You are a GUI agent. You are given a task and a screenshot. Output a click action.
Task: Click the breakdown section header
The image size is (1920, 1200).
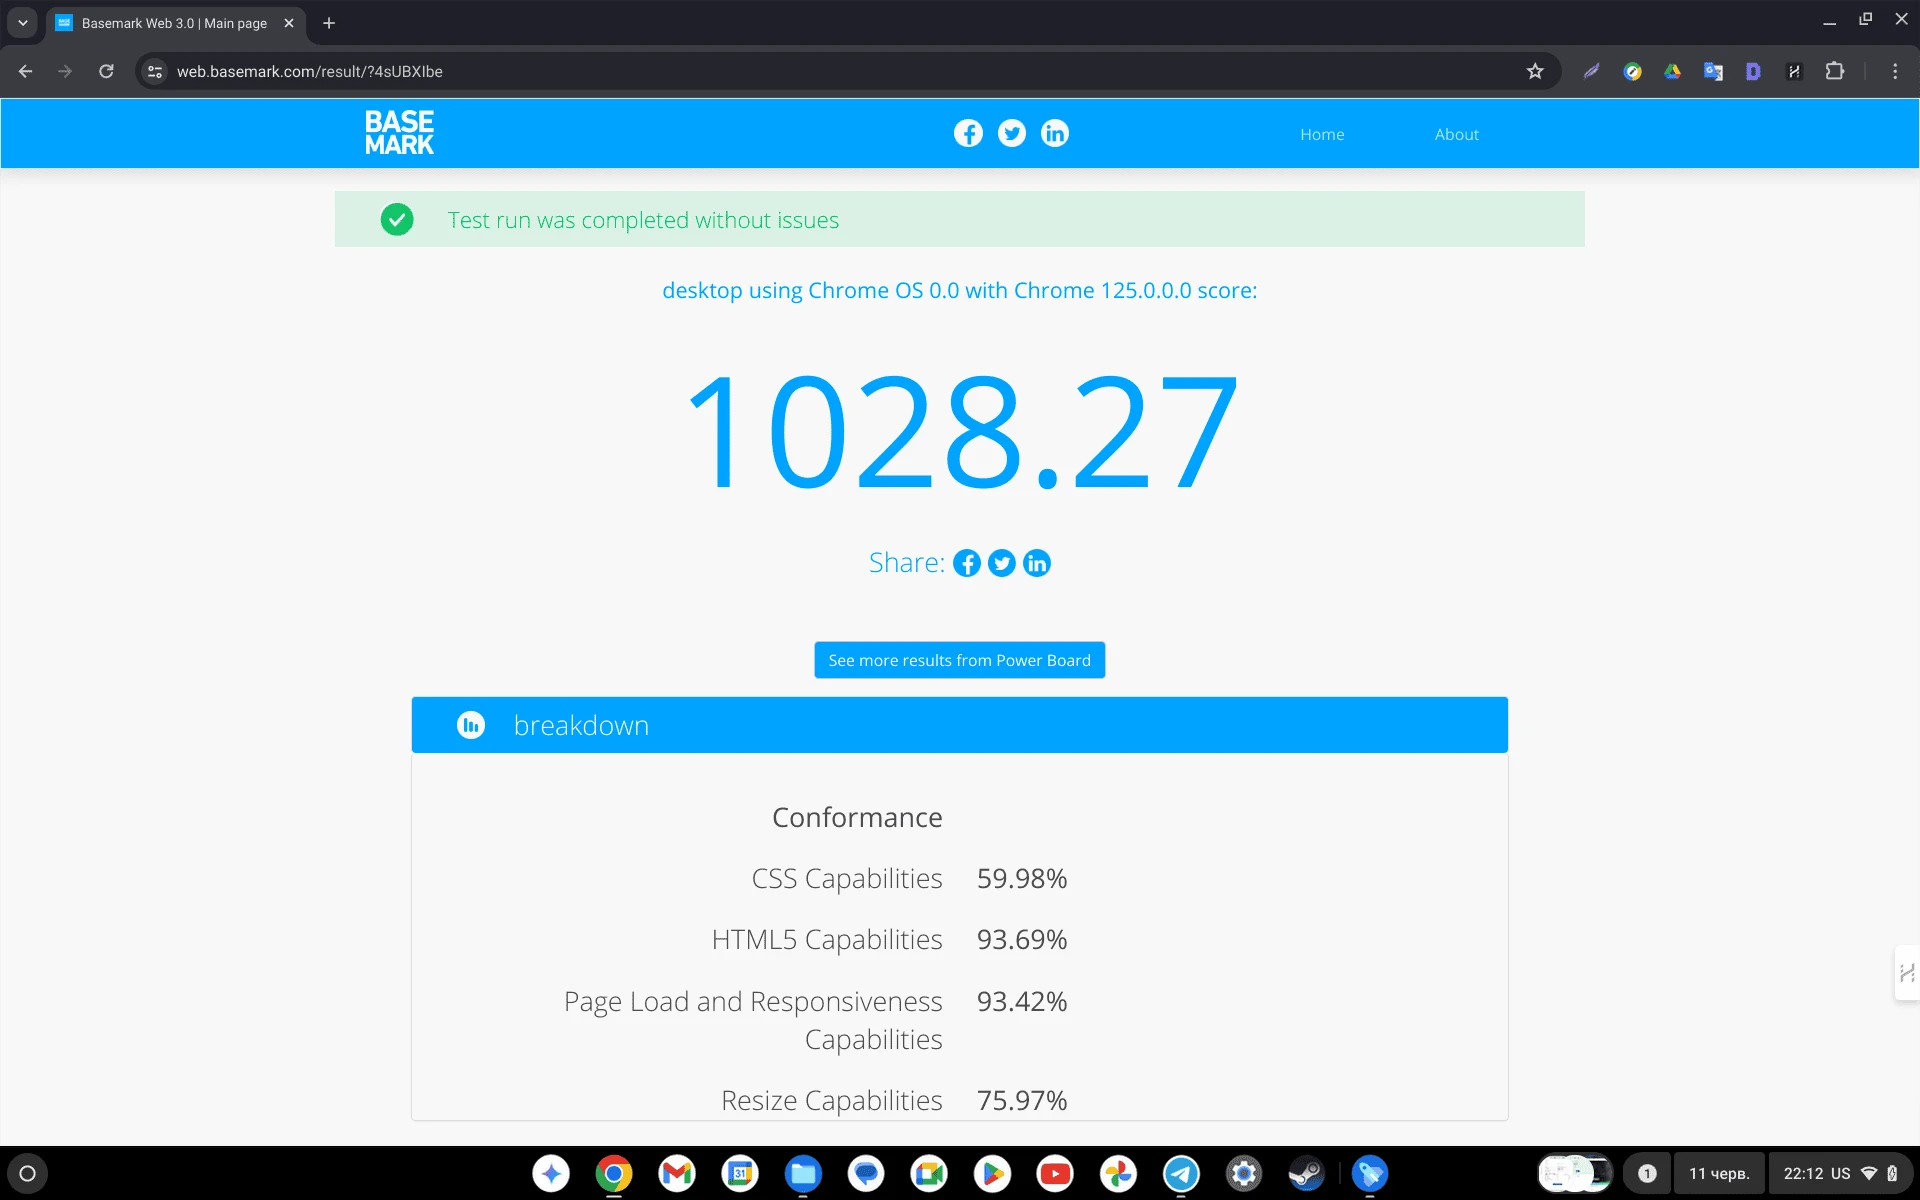(x=959, y=725)
